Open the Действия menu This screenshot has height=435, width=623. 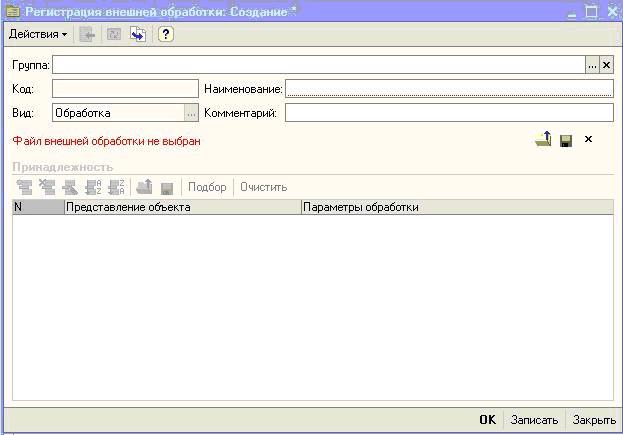[38, 34]
